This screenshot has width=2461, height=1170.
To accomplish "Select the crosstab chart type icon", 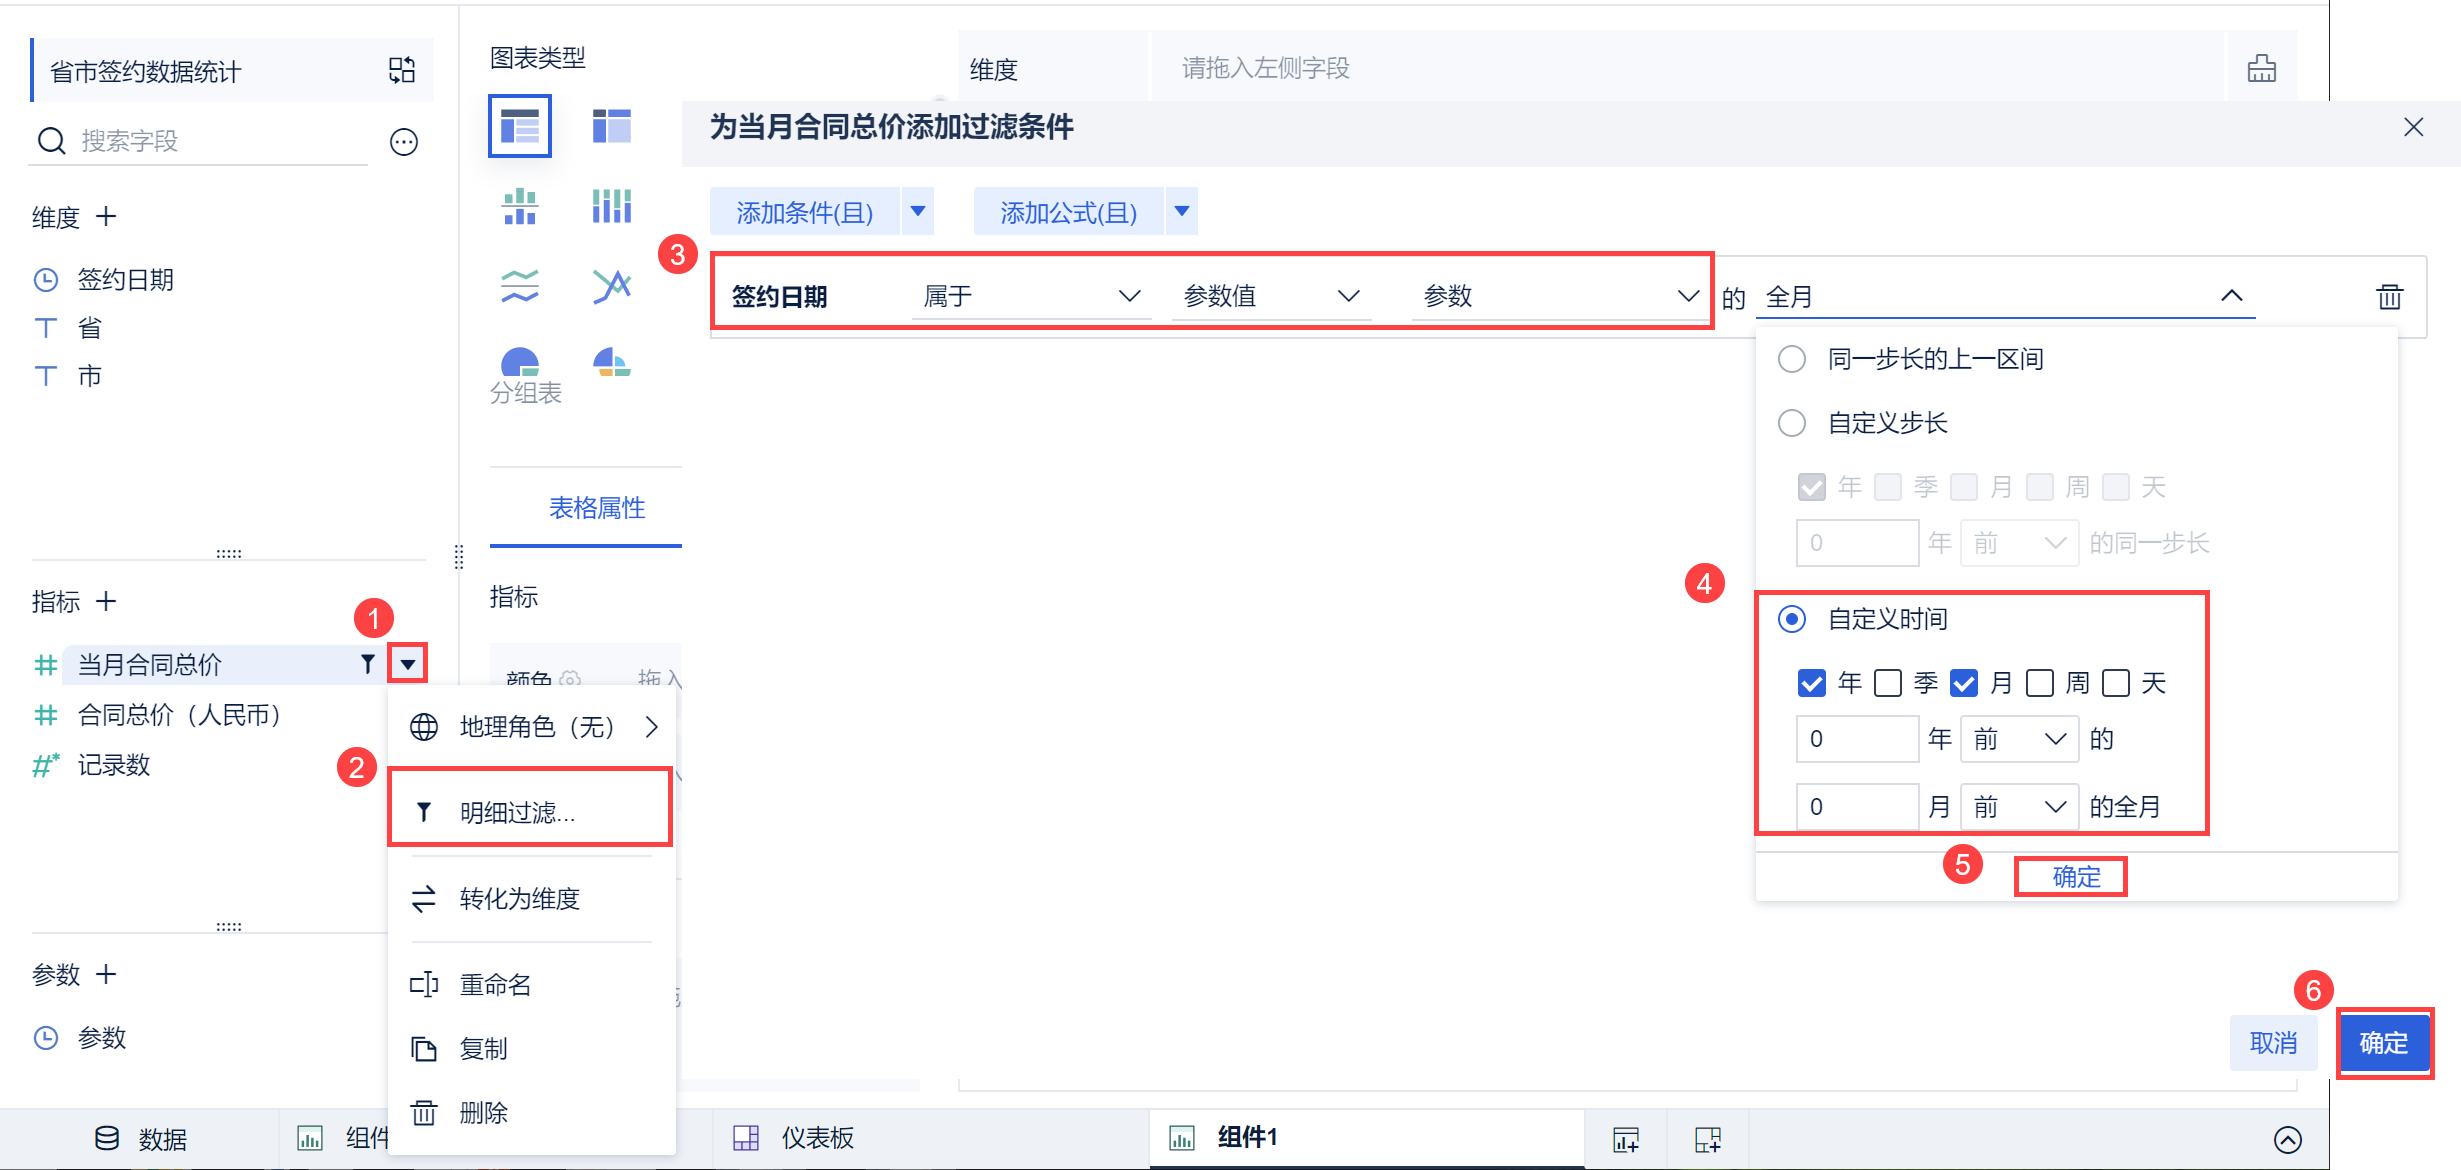I will click(611, 126).
